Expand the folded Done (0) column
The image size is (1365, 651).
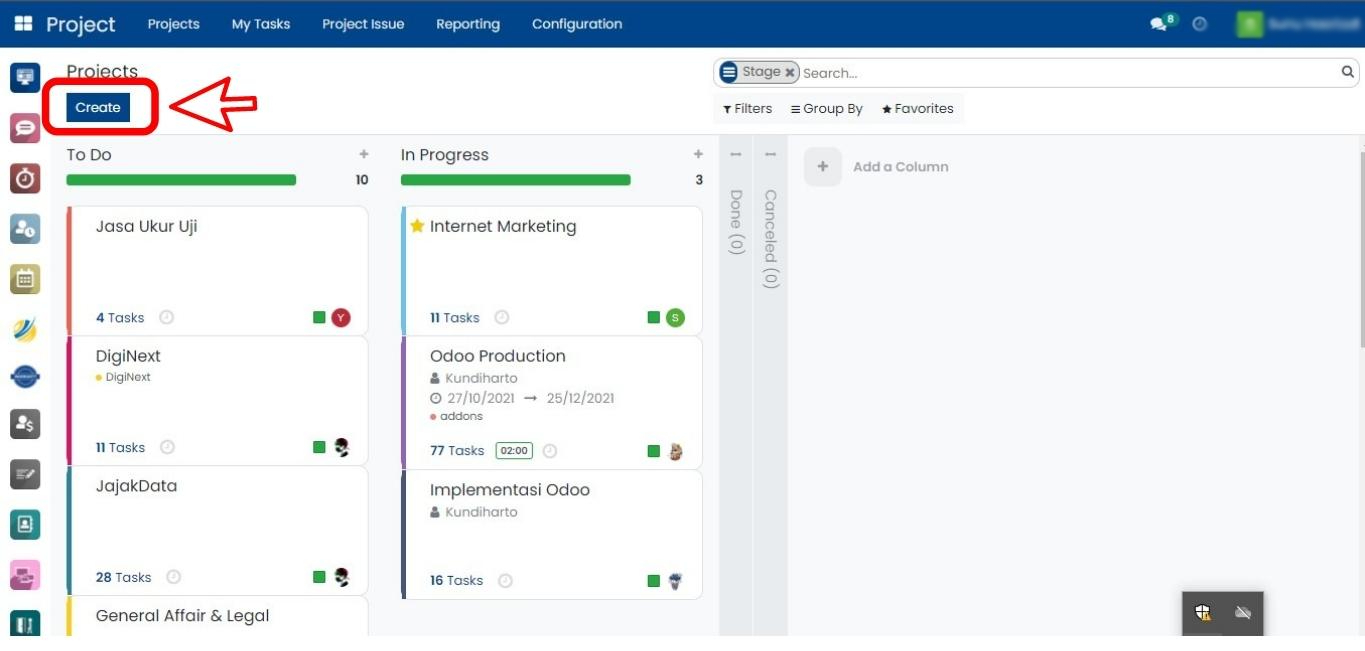pos(736,222)
